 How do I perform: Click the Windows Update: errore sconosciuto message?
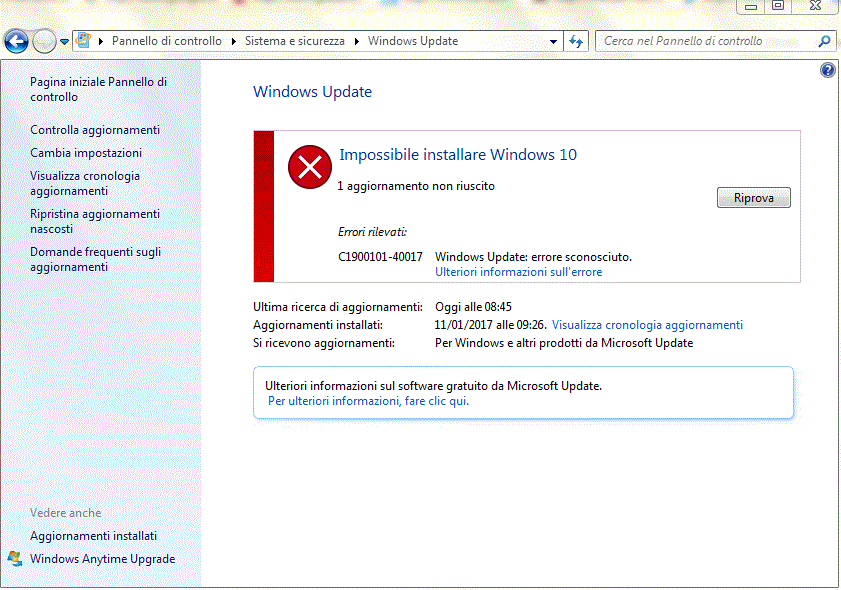tap(534, 257)
